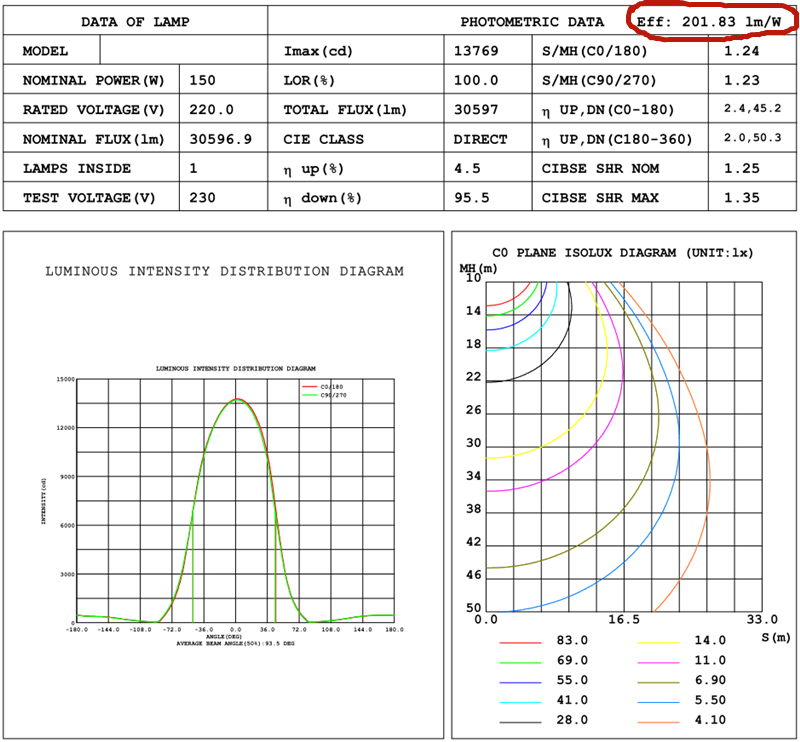Select the blue 55.0 legend entry
The height and width of the screenshot is (742, 800).
pos(520,681)
